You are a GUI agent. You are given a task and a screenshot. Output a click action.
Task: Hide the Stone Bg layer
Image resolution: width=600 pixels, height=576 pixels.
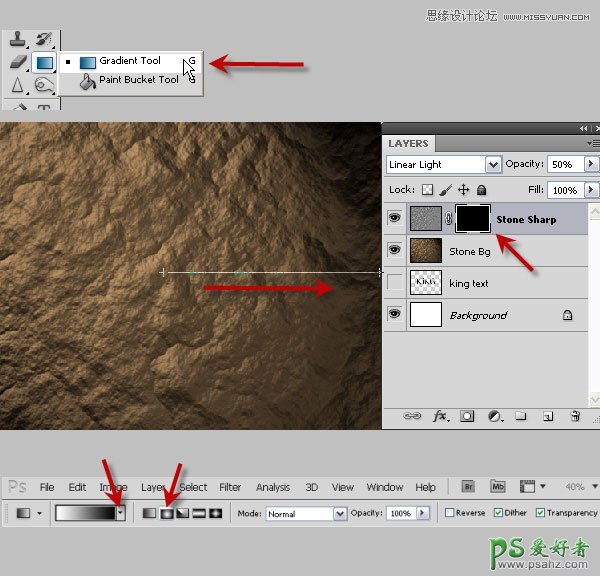point(395,251)
